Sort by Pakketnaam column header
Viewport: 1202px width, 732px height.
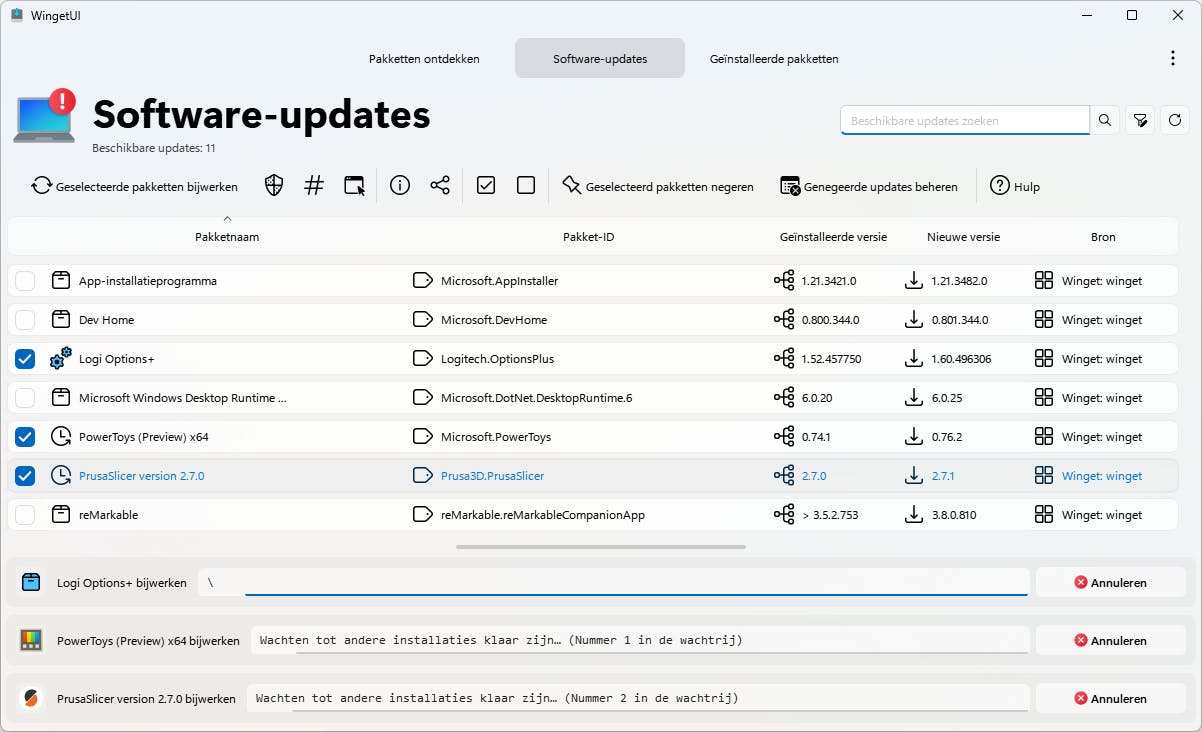pyautogui.click(x=227, y=237)
